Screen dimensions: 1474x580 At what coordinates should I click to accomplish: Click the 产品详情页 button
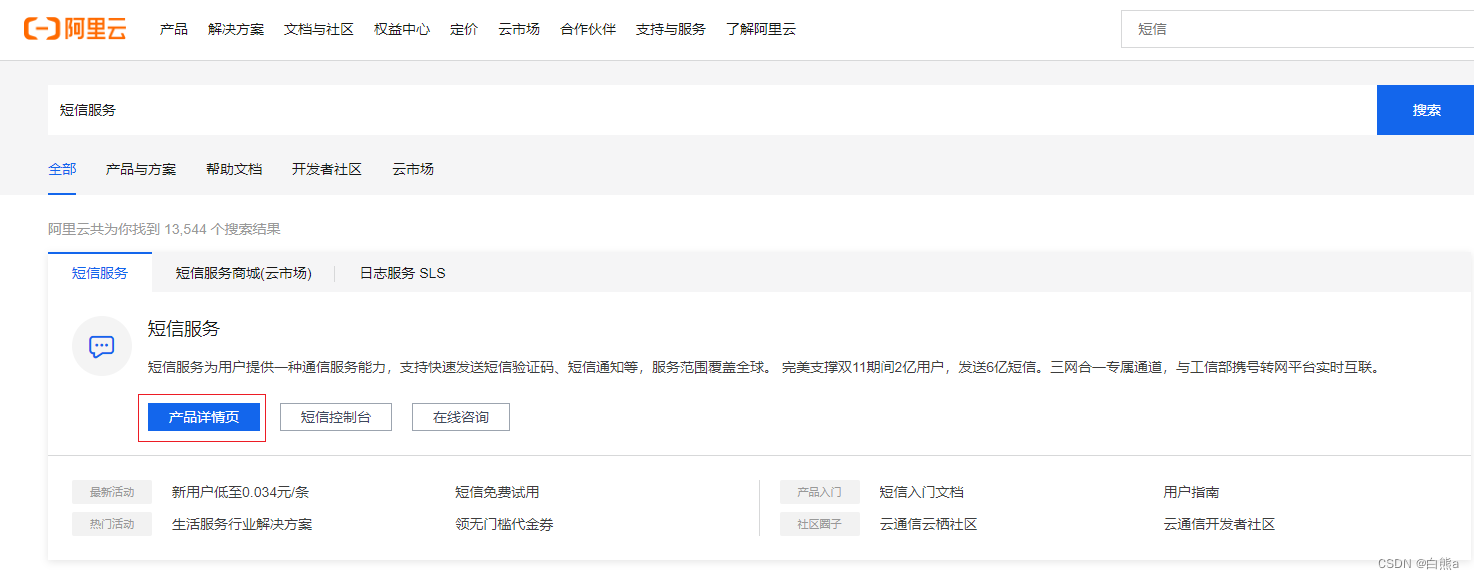coord(204,417)
